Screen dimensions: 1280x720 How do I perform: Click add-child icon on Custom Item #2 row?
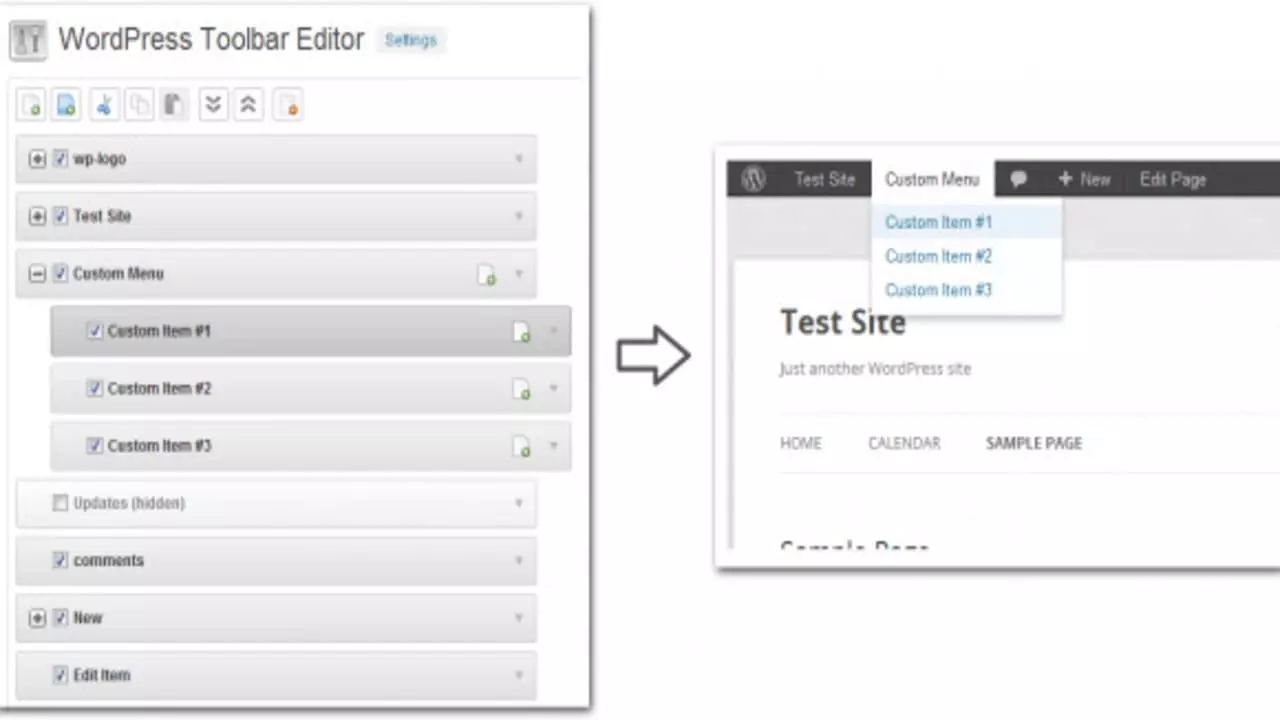pos(521,389)
